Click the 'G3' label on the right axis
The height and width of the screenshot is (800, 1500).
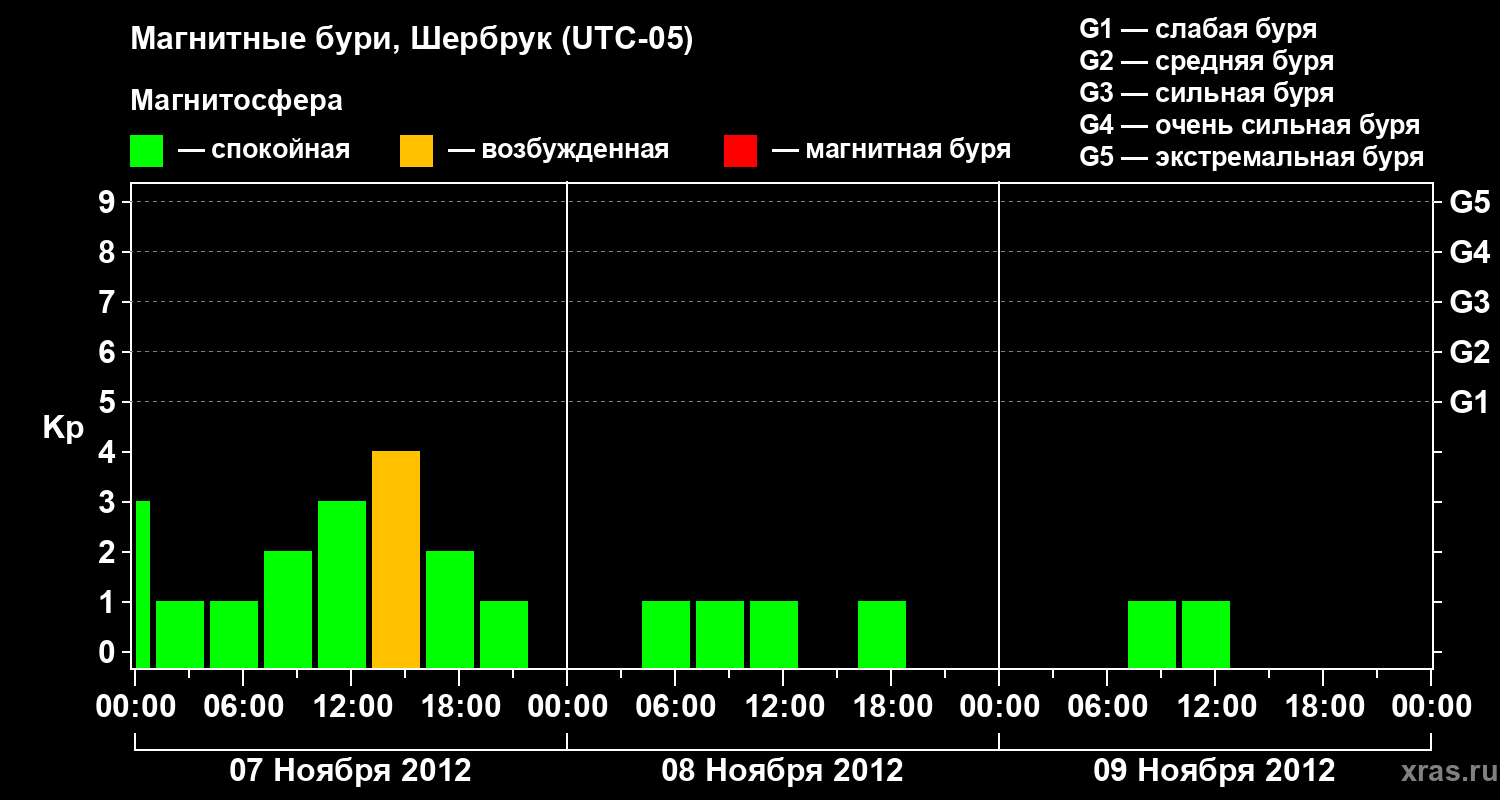1469,302
